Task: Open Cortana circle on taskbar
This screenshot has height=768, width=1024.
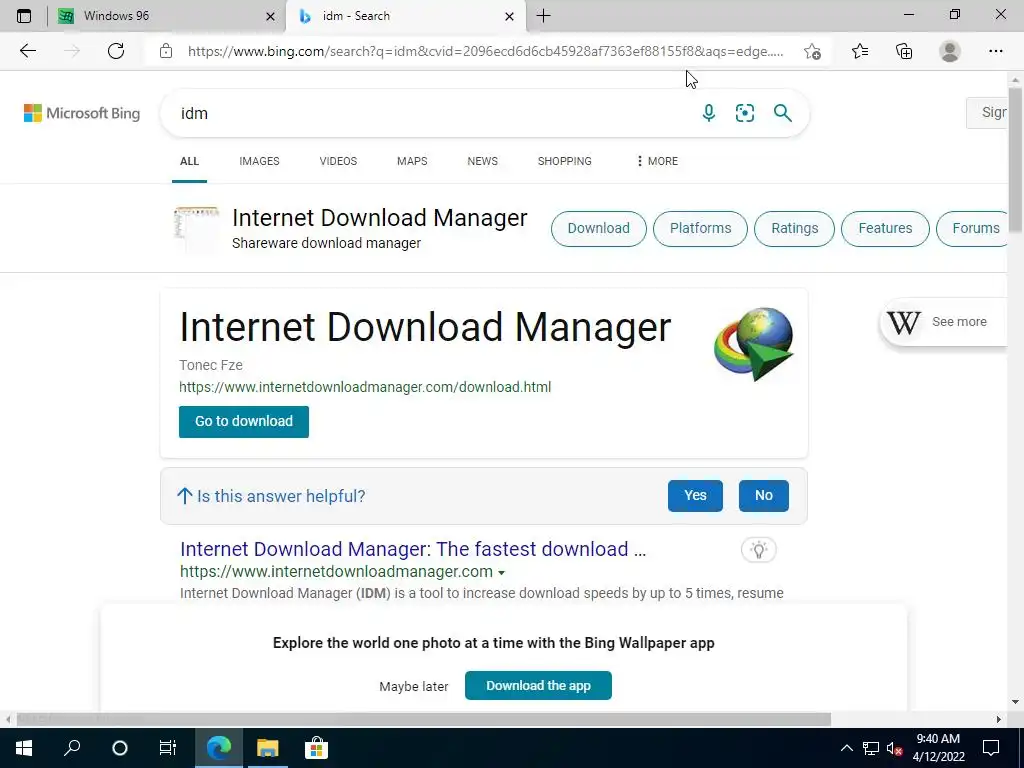Action: click(x=120, y=748)
